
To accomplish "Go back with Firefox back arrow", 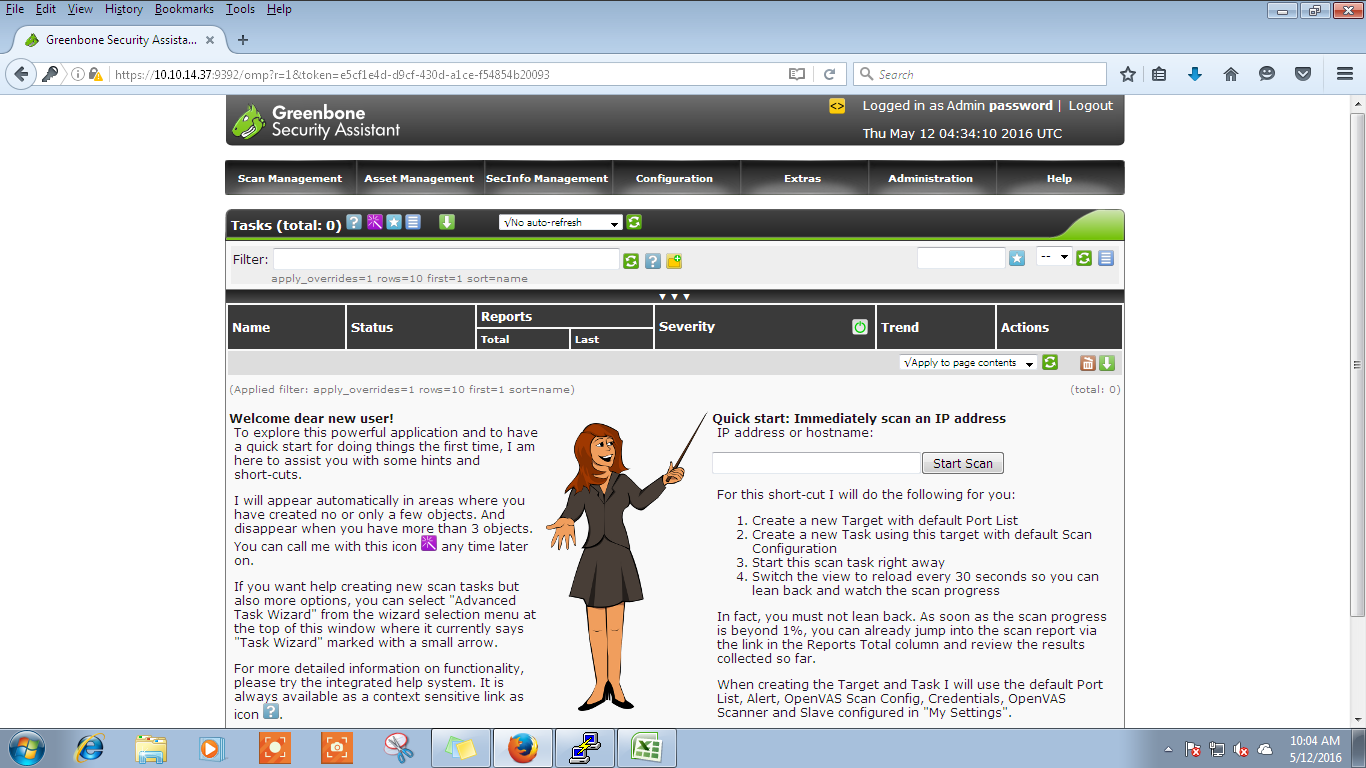I will point(21,74).
